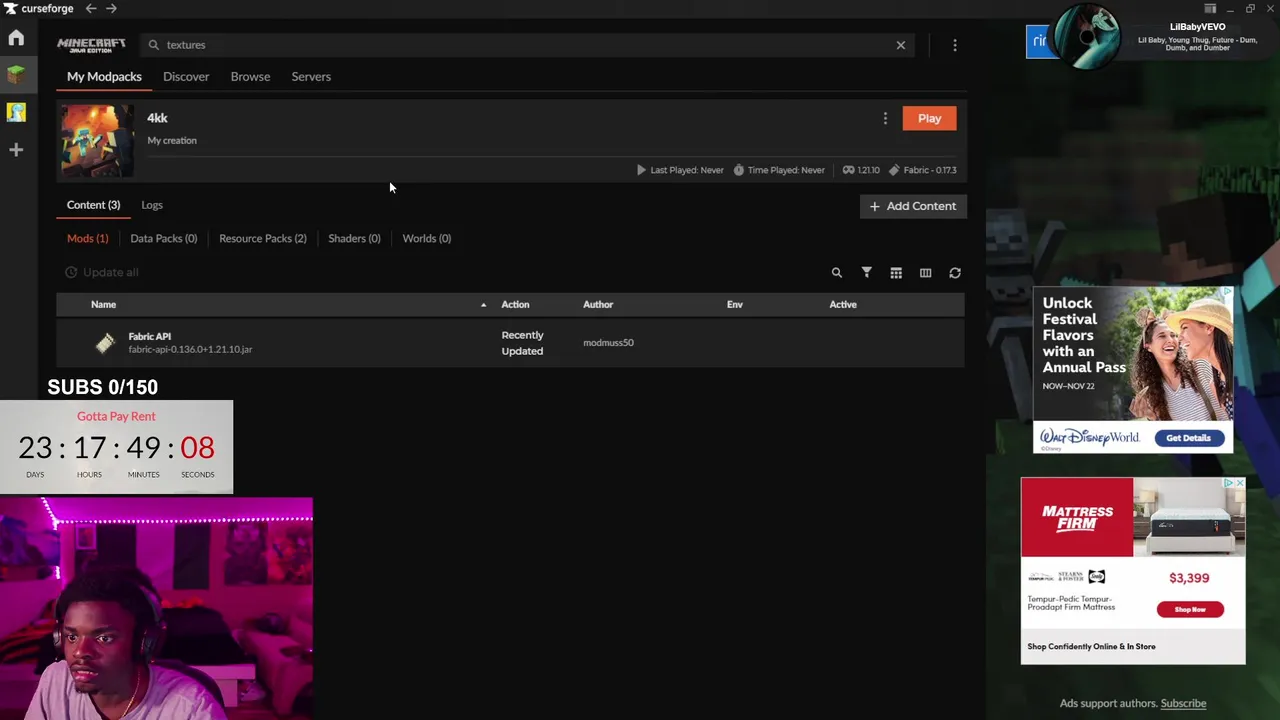Click the My creation subtitle

tap(172, 141)
